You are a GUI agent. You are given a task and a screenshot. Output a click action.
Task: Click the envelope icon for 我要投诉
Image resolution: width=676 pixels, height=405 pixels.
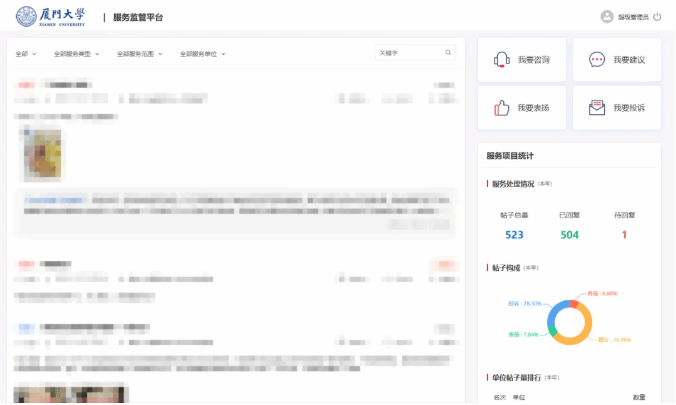point(597,108)
